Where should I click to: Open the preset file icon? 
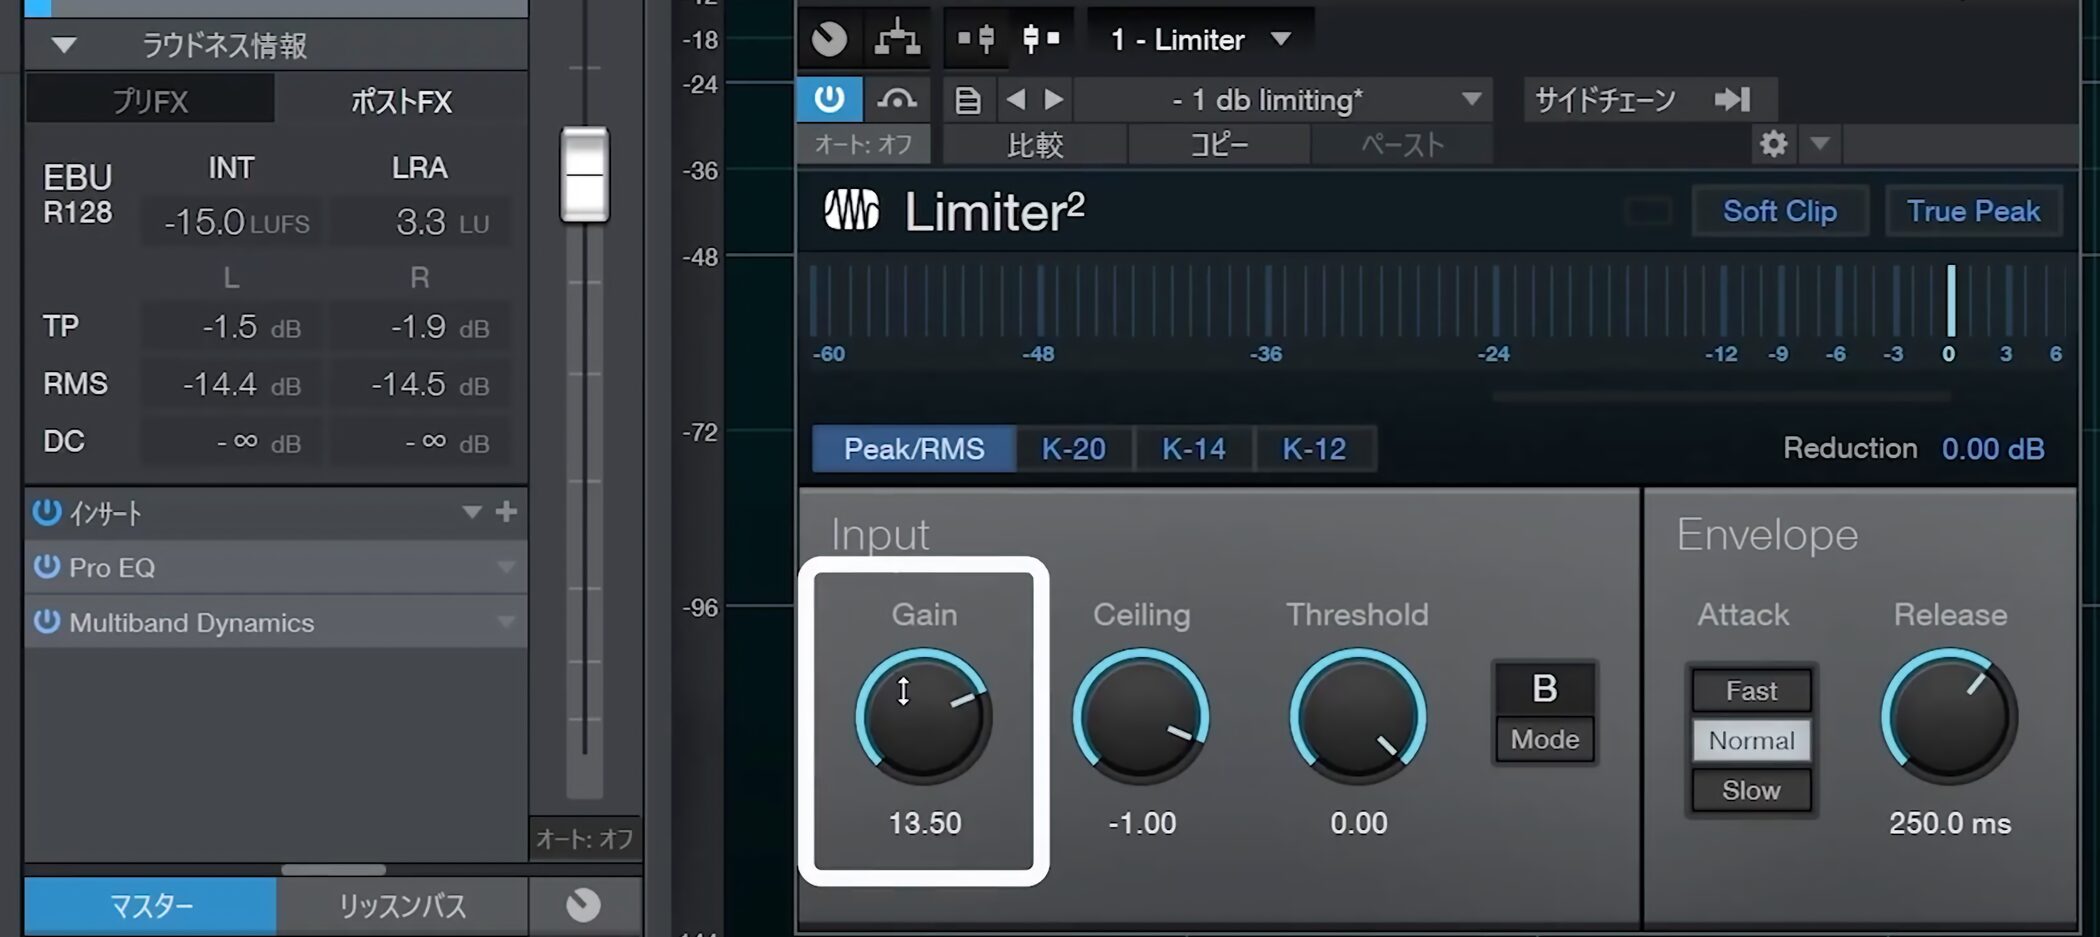click(967, 100)
